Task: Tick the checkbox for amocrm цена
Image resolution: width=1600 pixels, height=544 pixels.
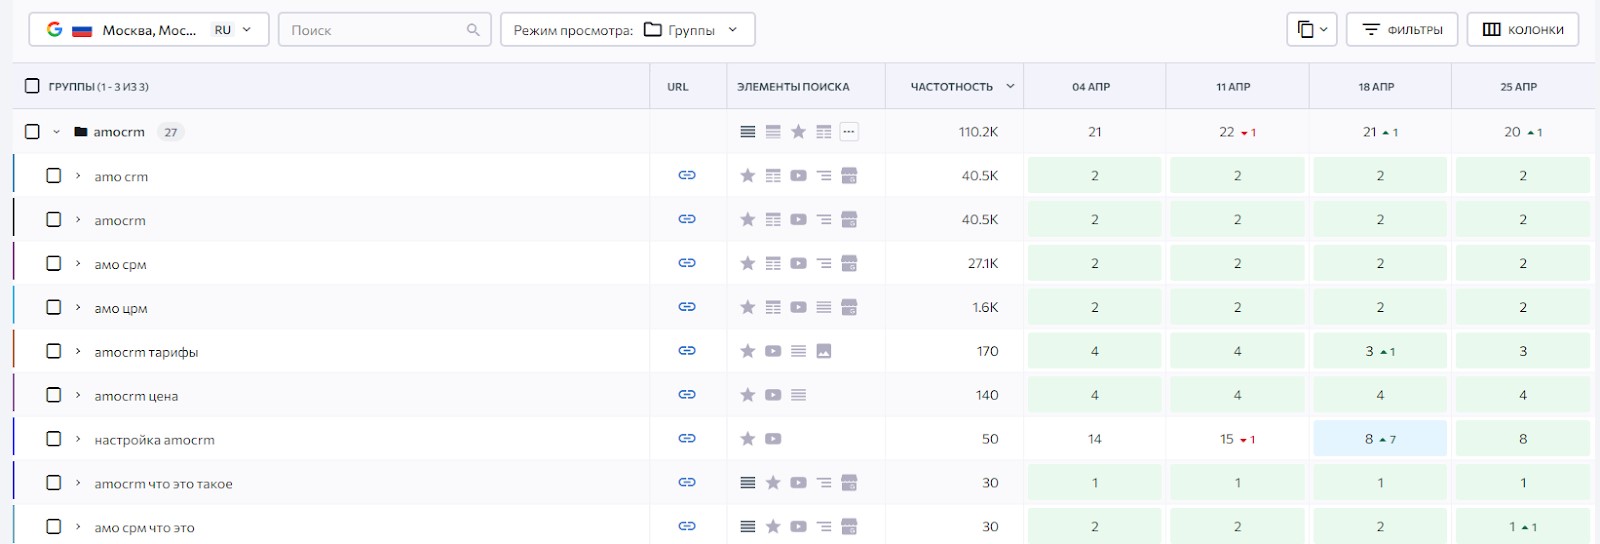Action: tap(54, 395)
